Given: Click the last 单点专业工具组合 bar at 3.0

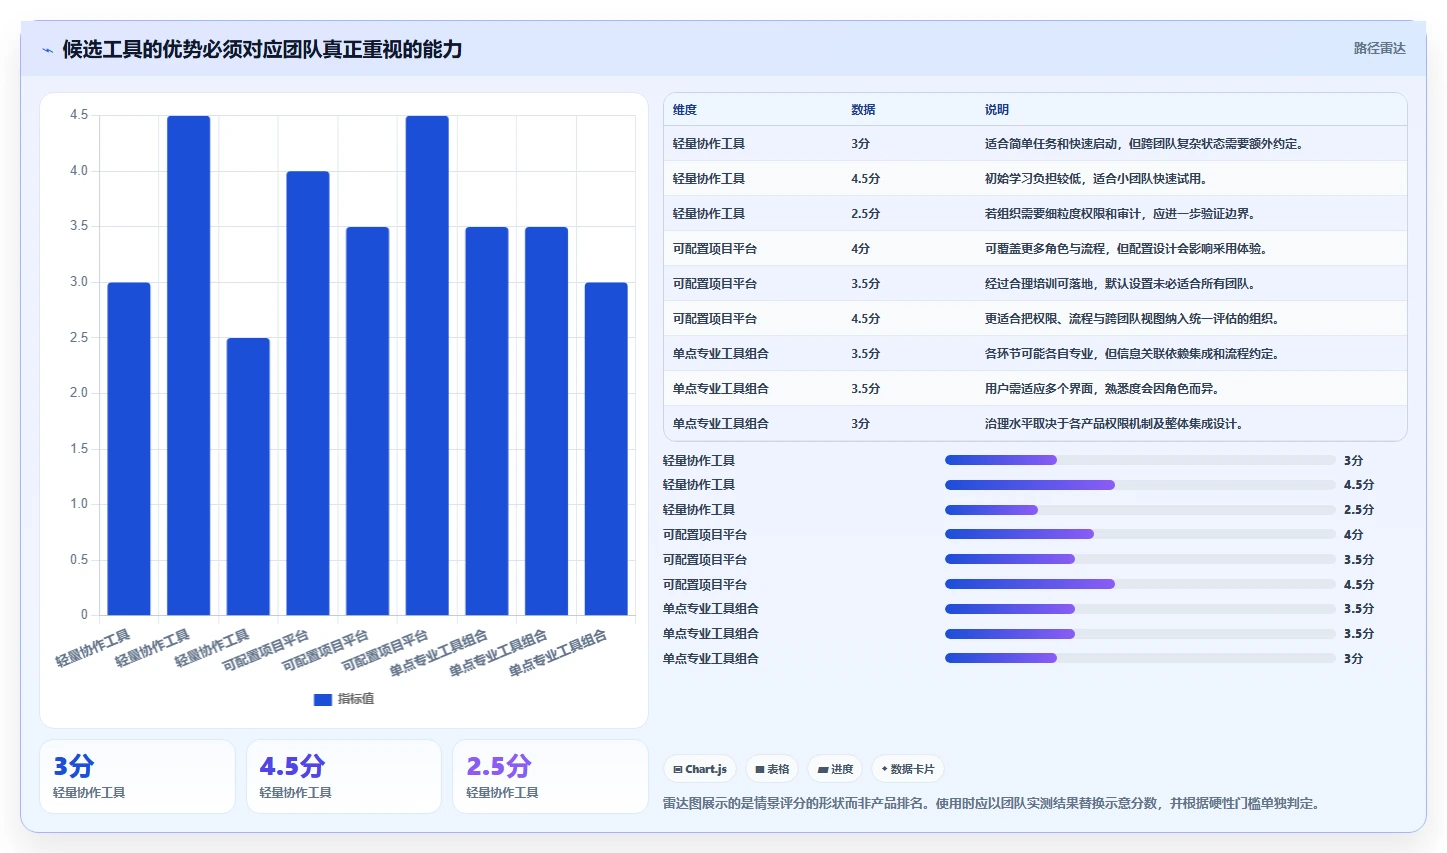Looking at the screenshot, I should point(606,449).
